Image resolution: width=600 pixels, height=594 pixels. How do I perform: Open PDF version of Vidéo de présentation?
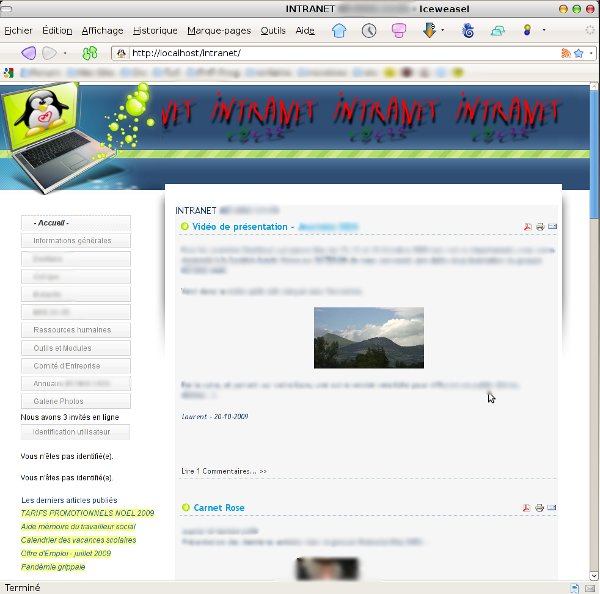click(527, 227)
